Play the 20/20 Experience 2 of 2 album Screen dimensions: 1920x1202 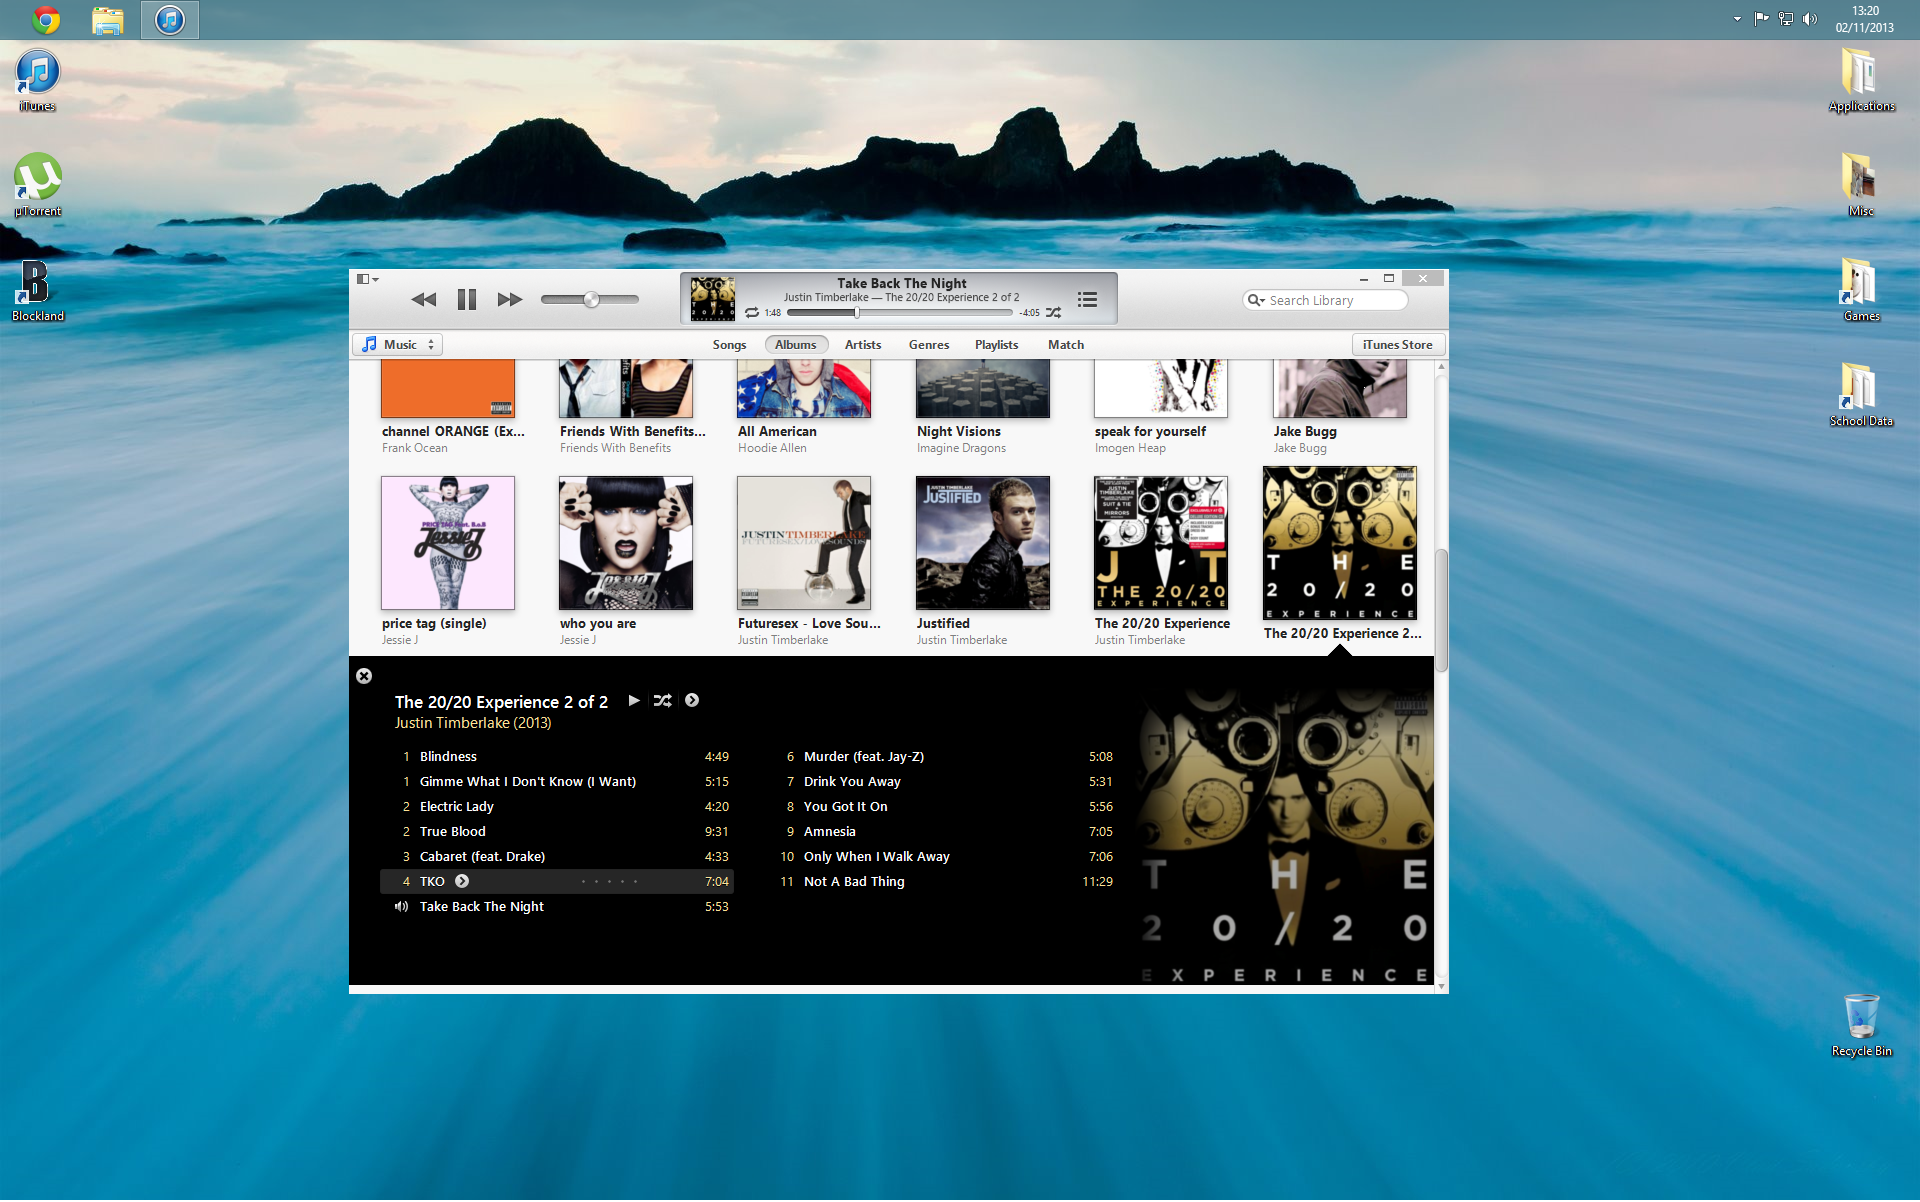pyautogui.click(x=634, y=701)
